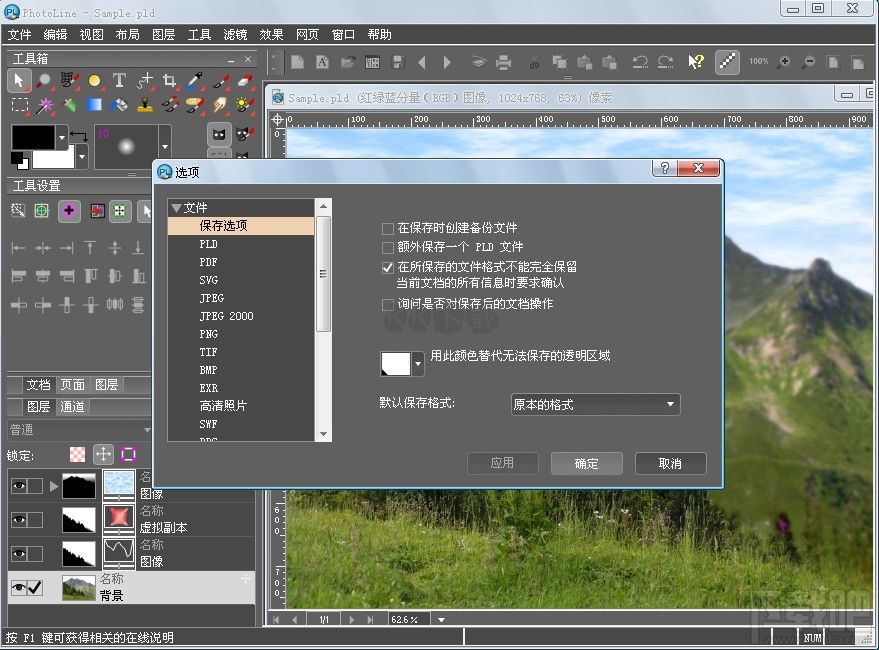The image size is (879, 650).
Task: Click 应用 to apply save settings
Action: click(x=502, y=463)
